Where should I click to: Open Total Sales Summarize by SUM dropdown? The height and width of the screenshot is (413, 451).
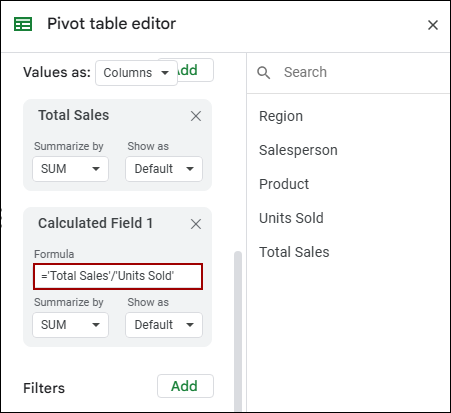click(x=70, y=169)
